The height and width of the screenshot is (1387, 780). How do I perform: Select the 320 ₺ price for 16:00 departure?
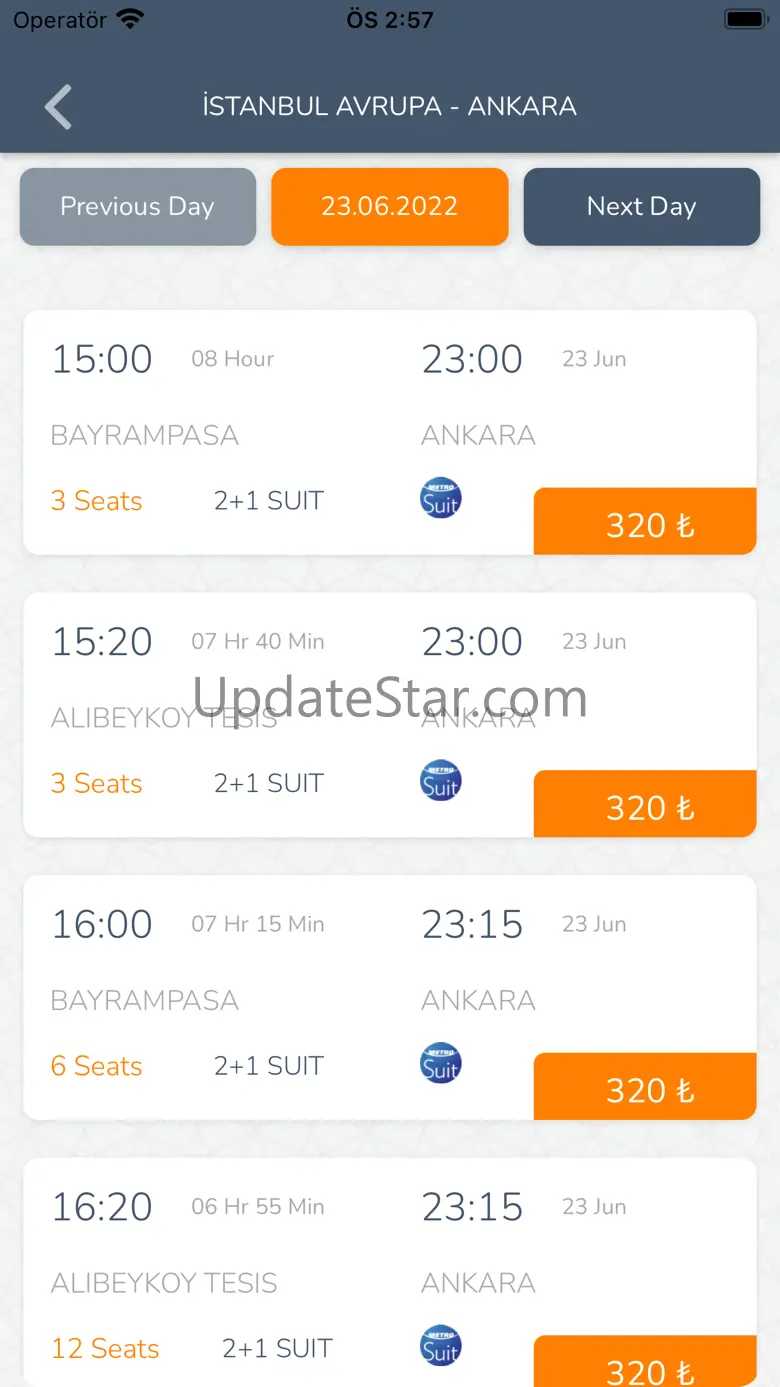[645, 1087]
